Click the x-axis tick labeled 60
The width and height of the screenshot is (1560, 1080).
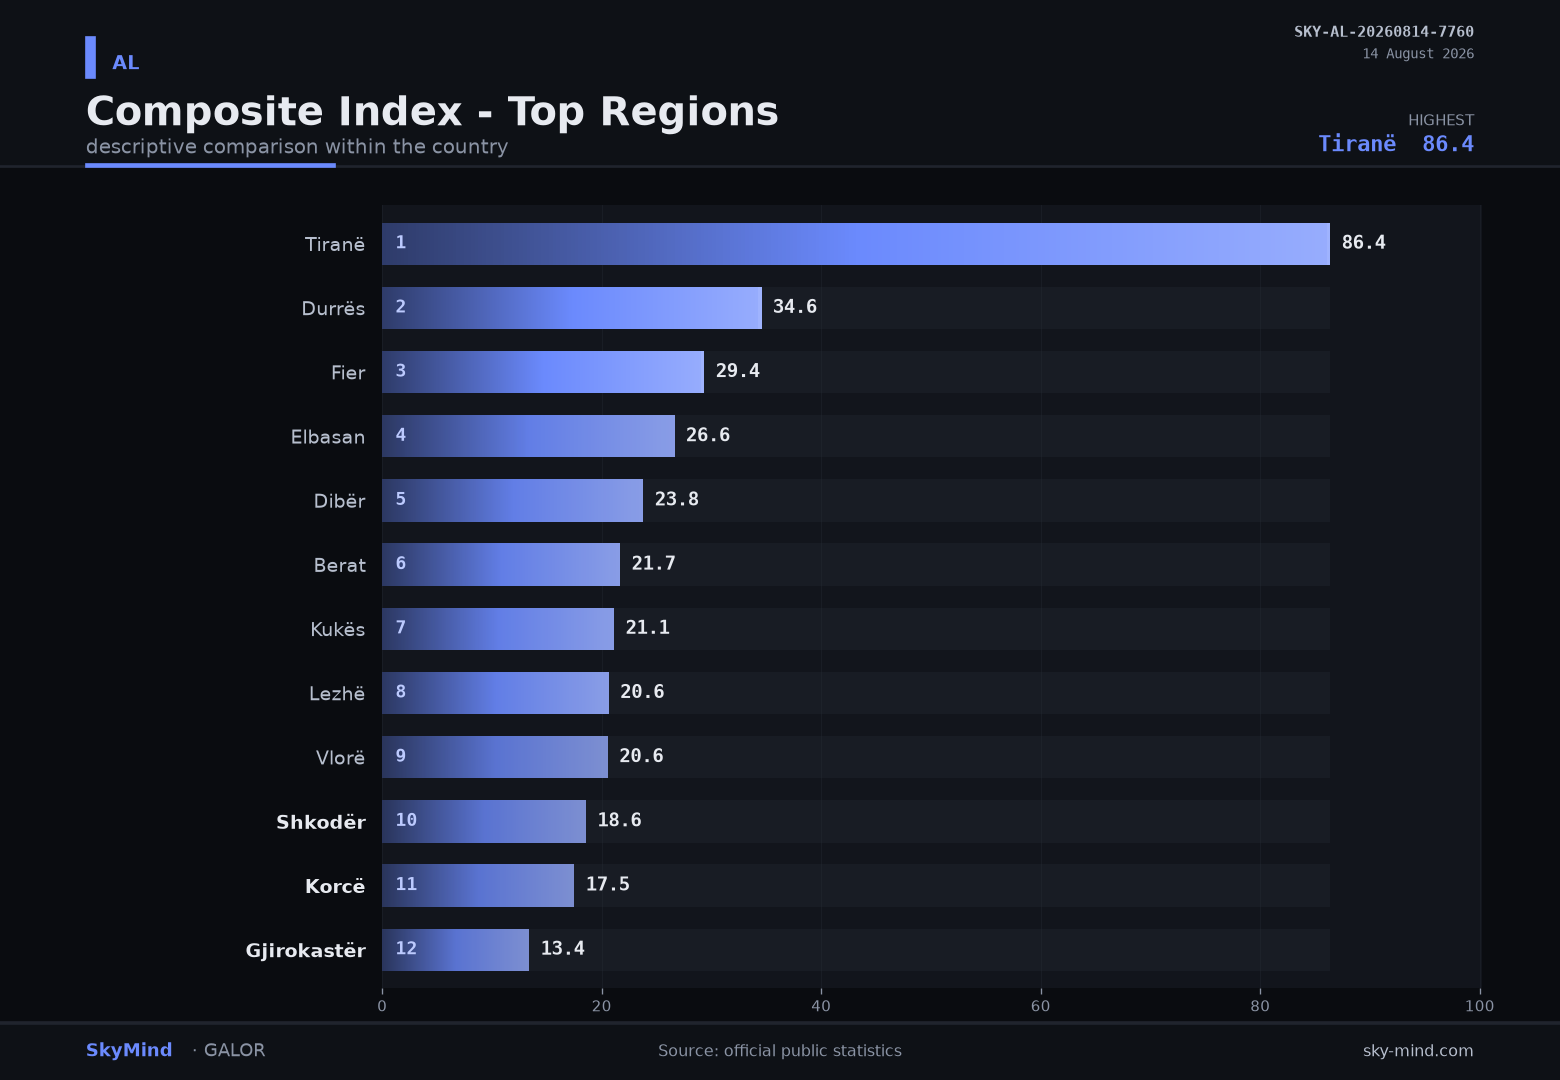(1041, 1006)
